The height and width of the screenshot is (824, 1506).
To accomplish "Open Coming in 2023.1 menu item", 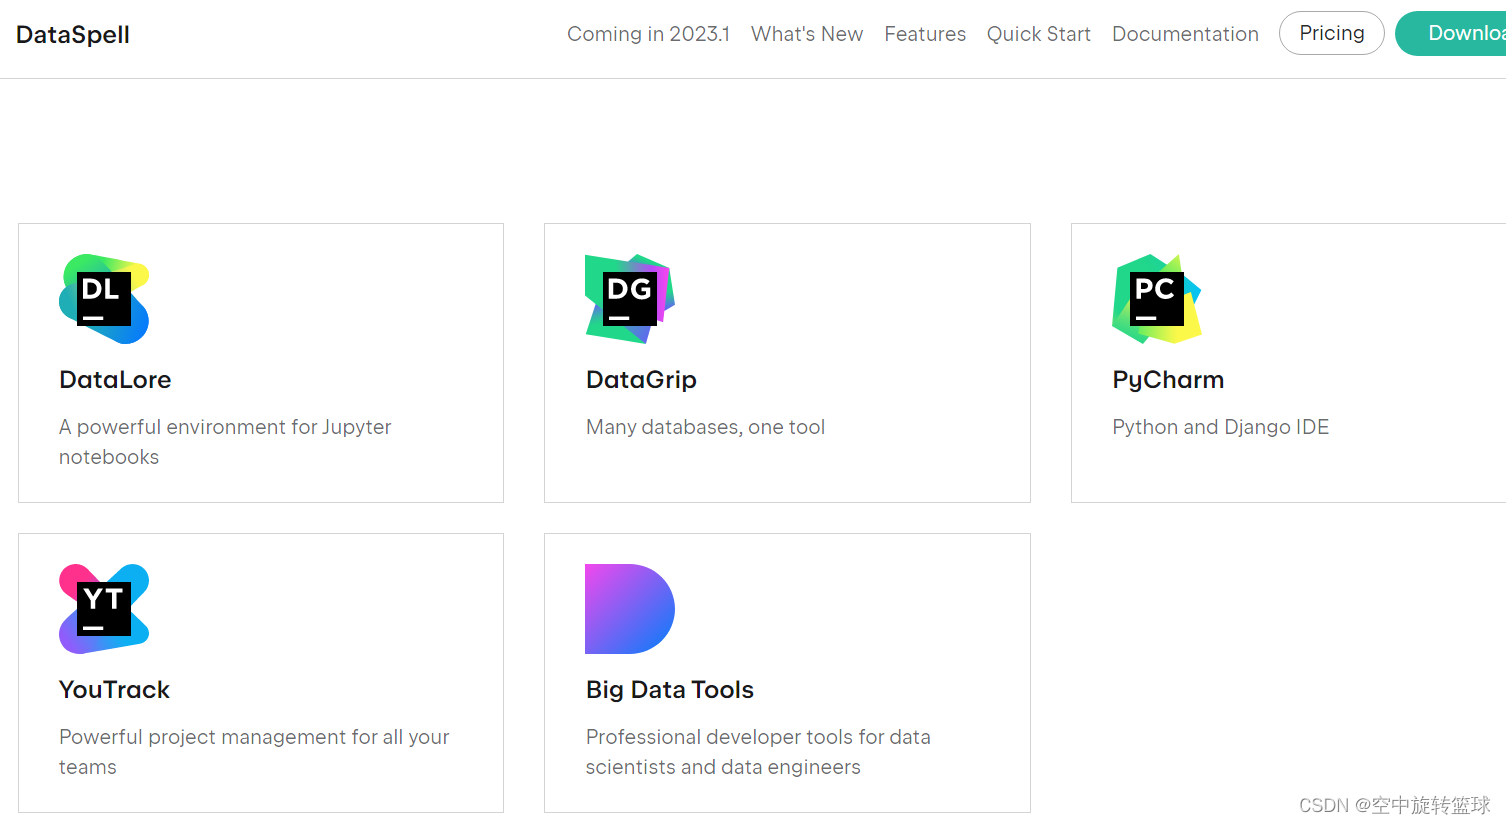I will [648, 34].
